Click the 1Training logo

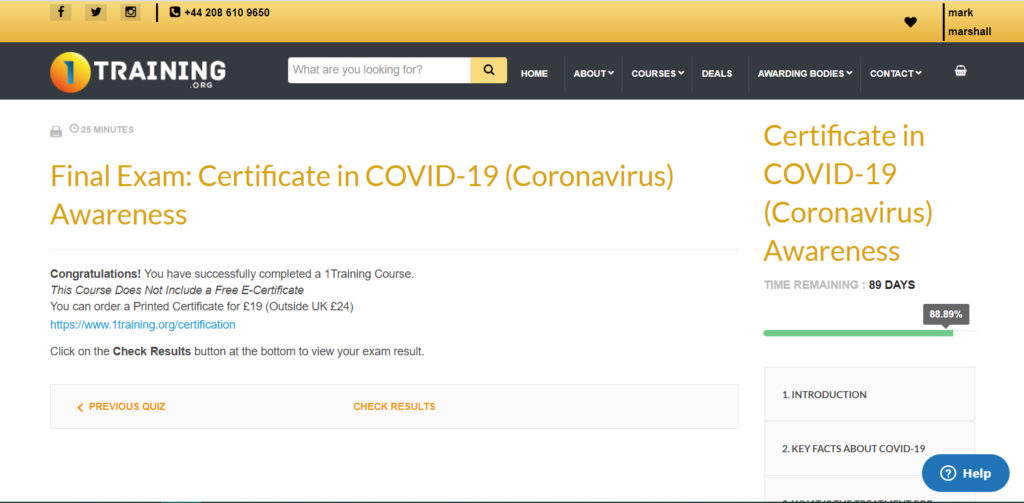(x=138, y=72)
